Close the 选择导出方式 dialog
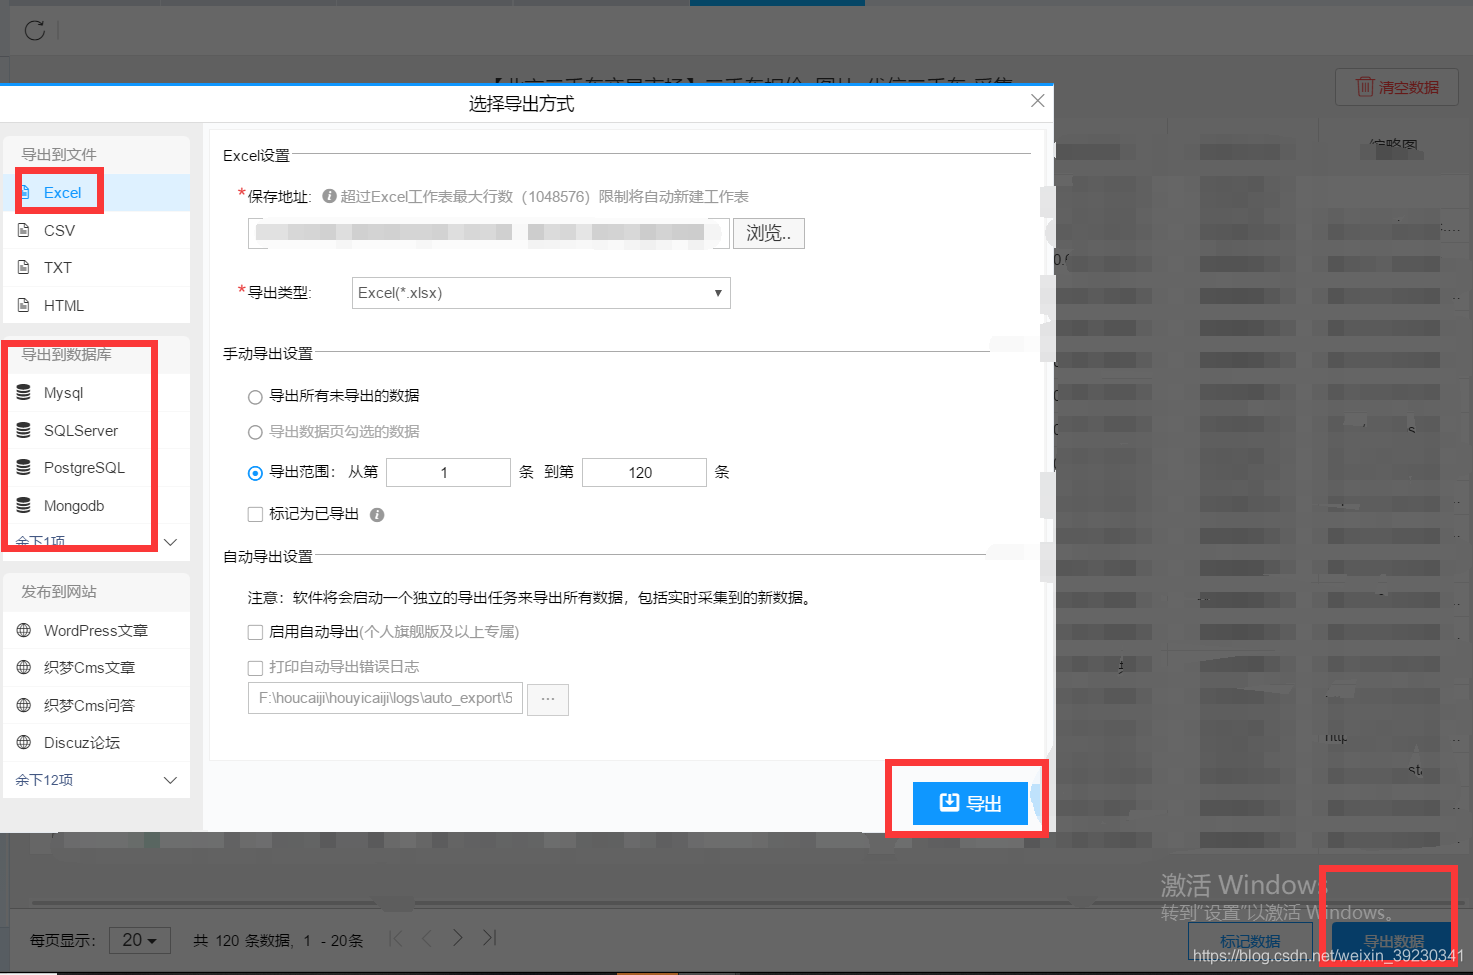 tap(1038, 101)
